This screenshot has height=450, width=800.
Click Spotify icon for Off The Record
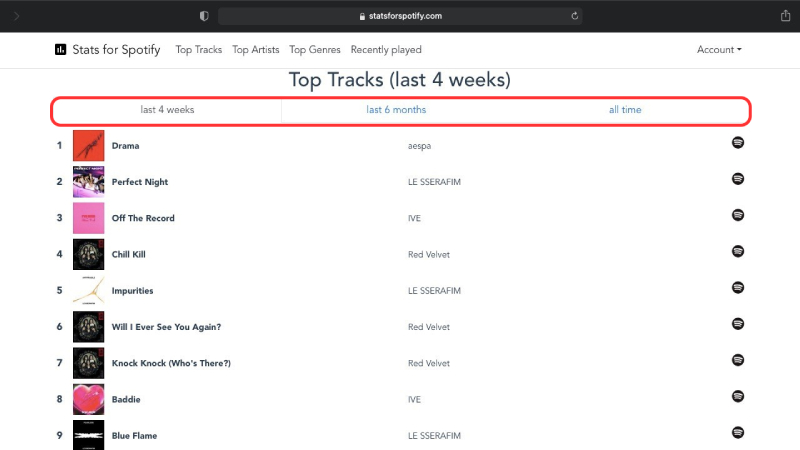738,215
